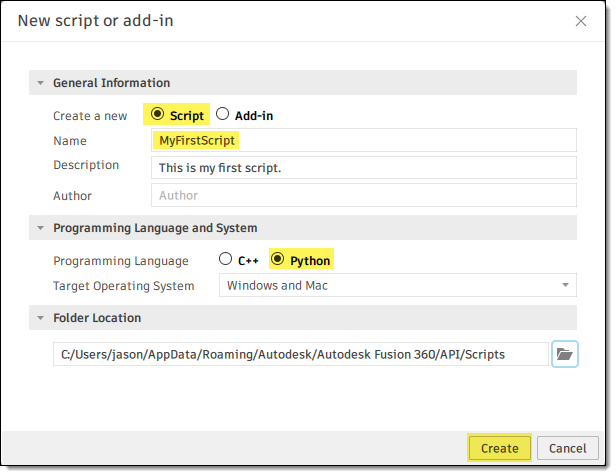The height and width of the screenshot is (476, 616).
Task: Choose C++ as programming language
Action: (225, 260)
